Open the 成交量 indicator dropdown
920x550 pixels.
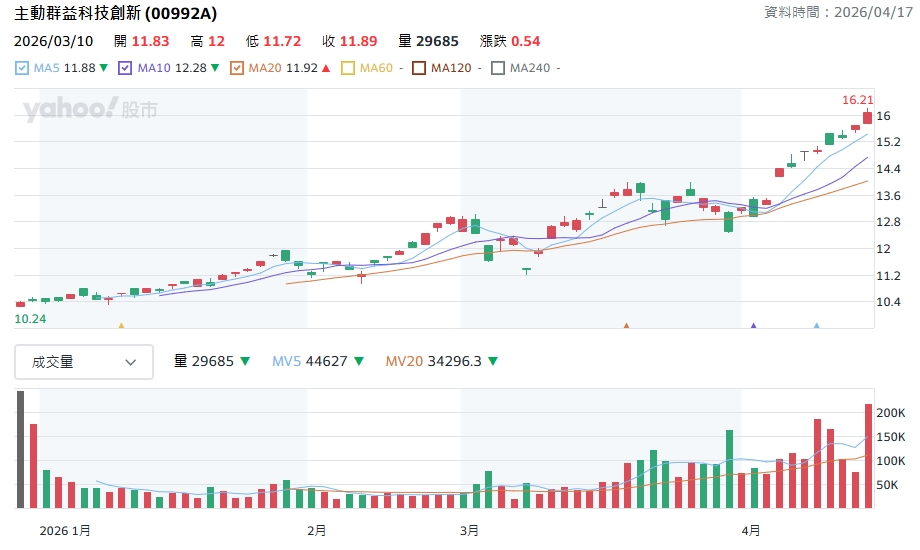point(84,362)
